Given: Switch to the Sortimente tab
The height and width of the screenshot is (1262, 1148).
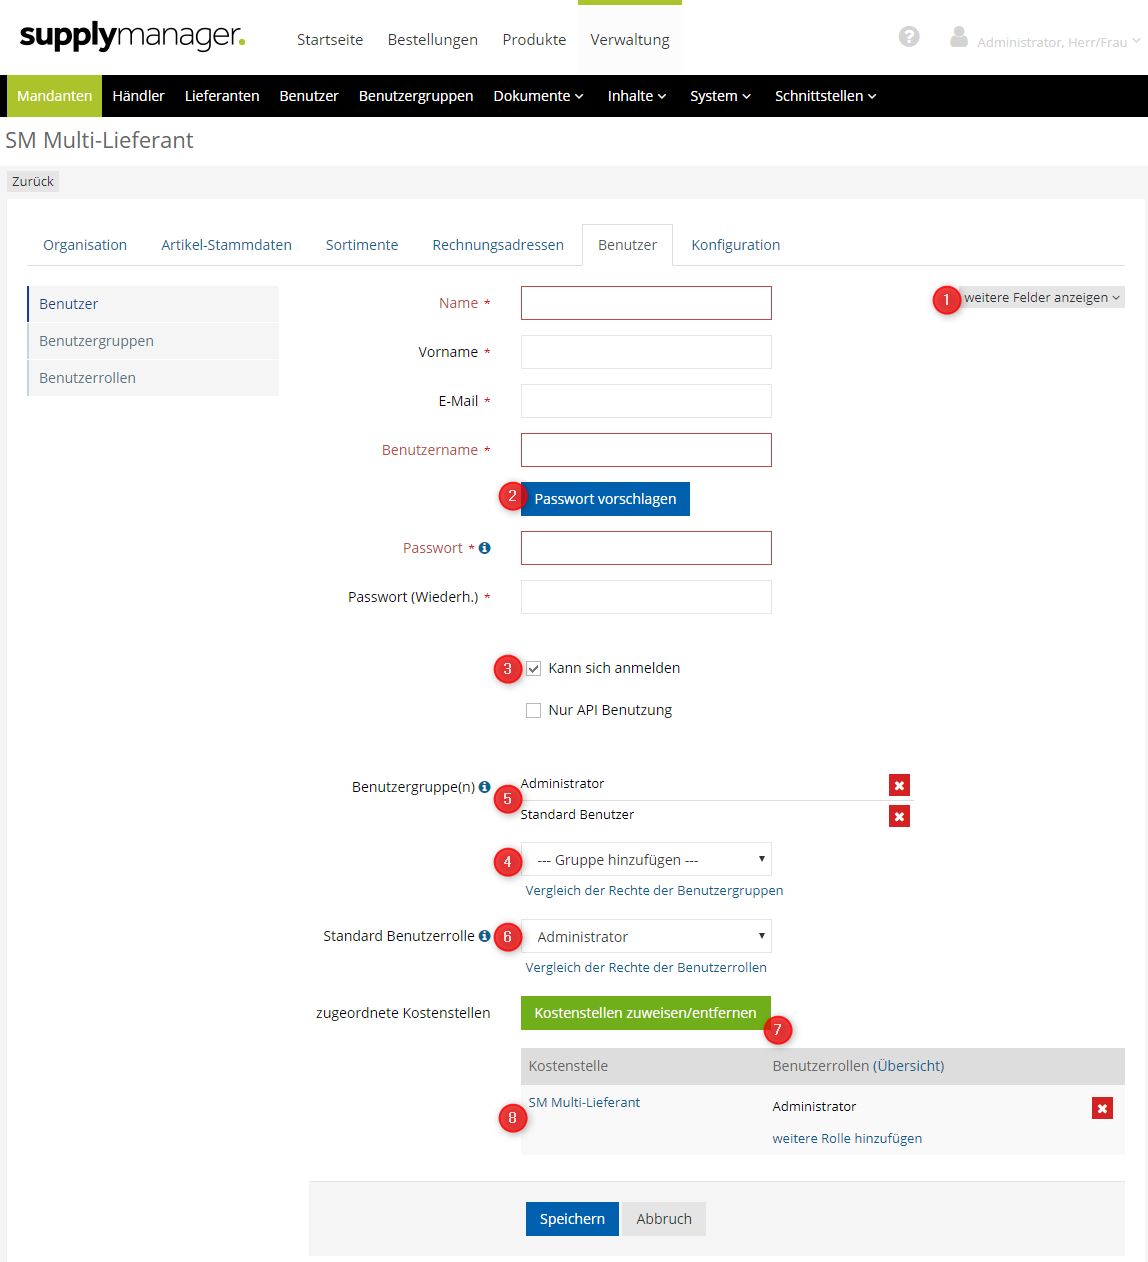Looking at the screenshot, I should (362, 245).
